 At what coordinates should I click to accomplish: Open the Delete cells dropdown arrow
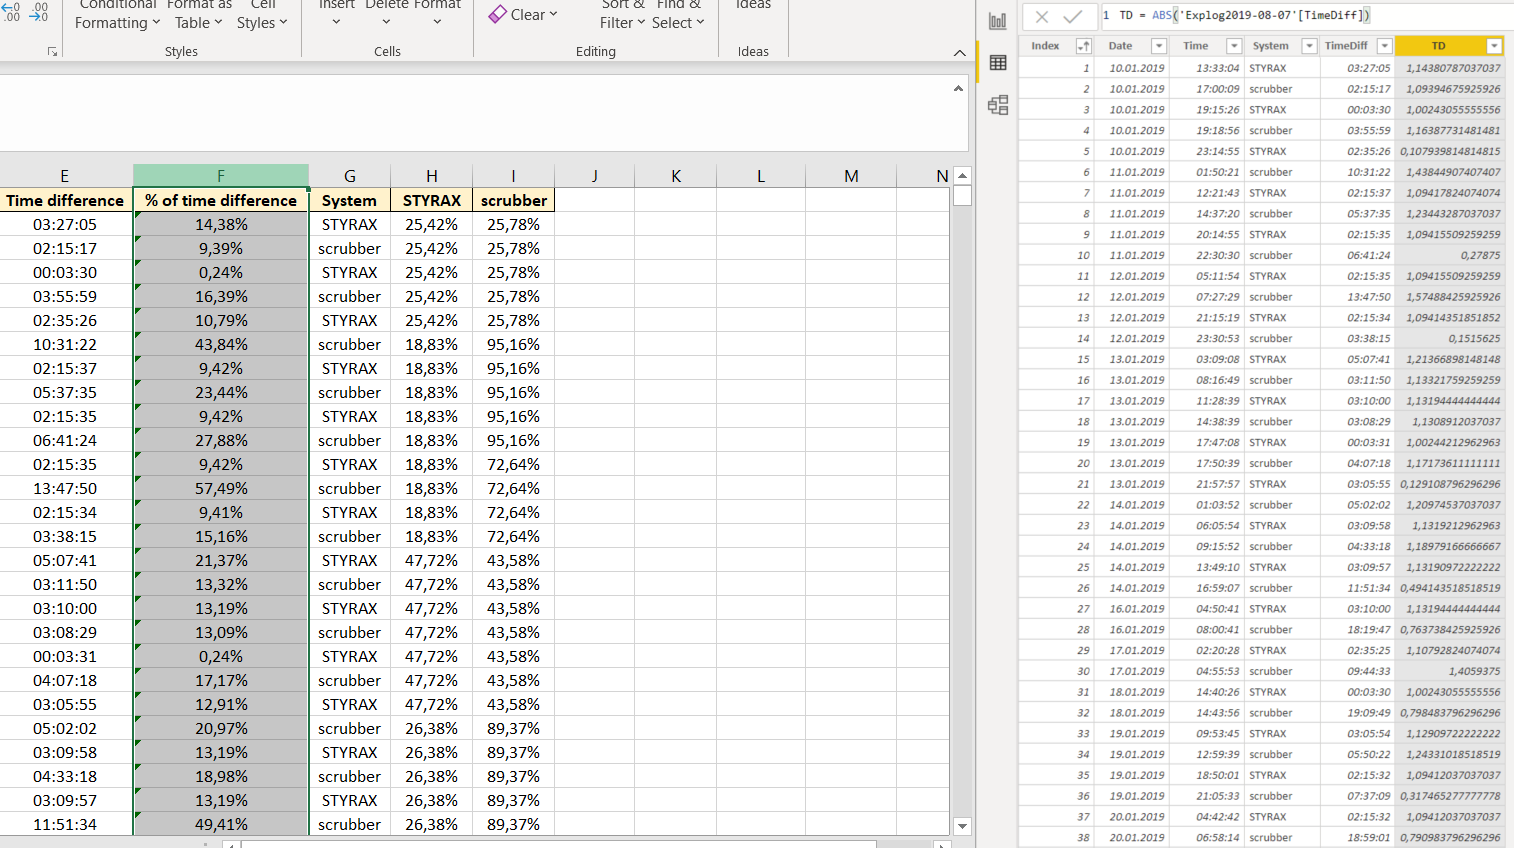[387, 22]
